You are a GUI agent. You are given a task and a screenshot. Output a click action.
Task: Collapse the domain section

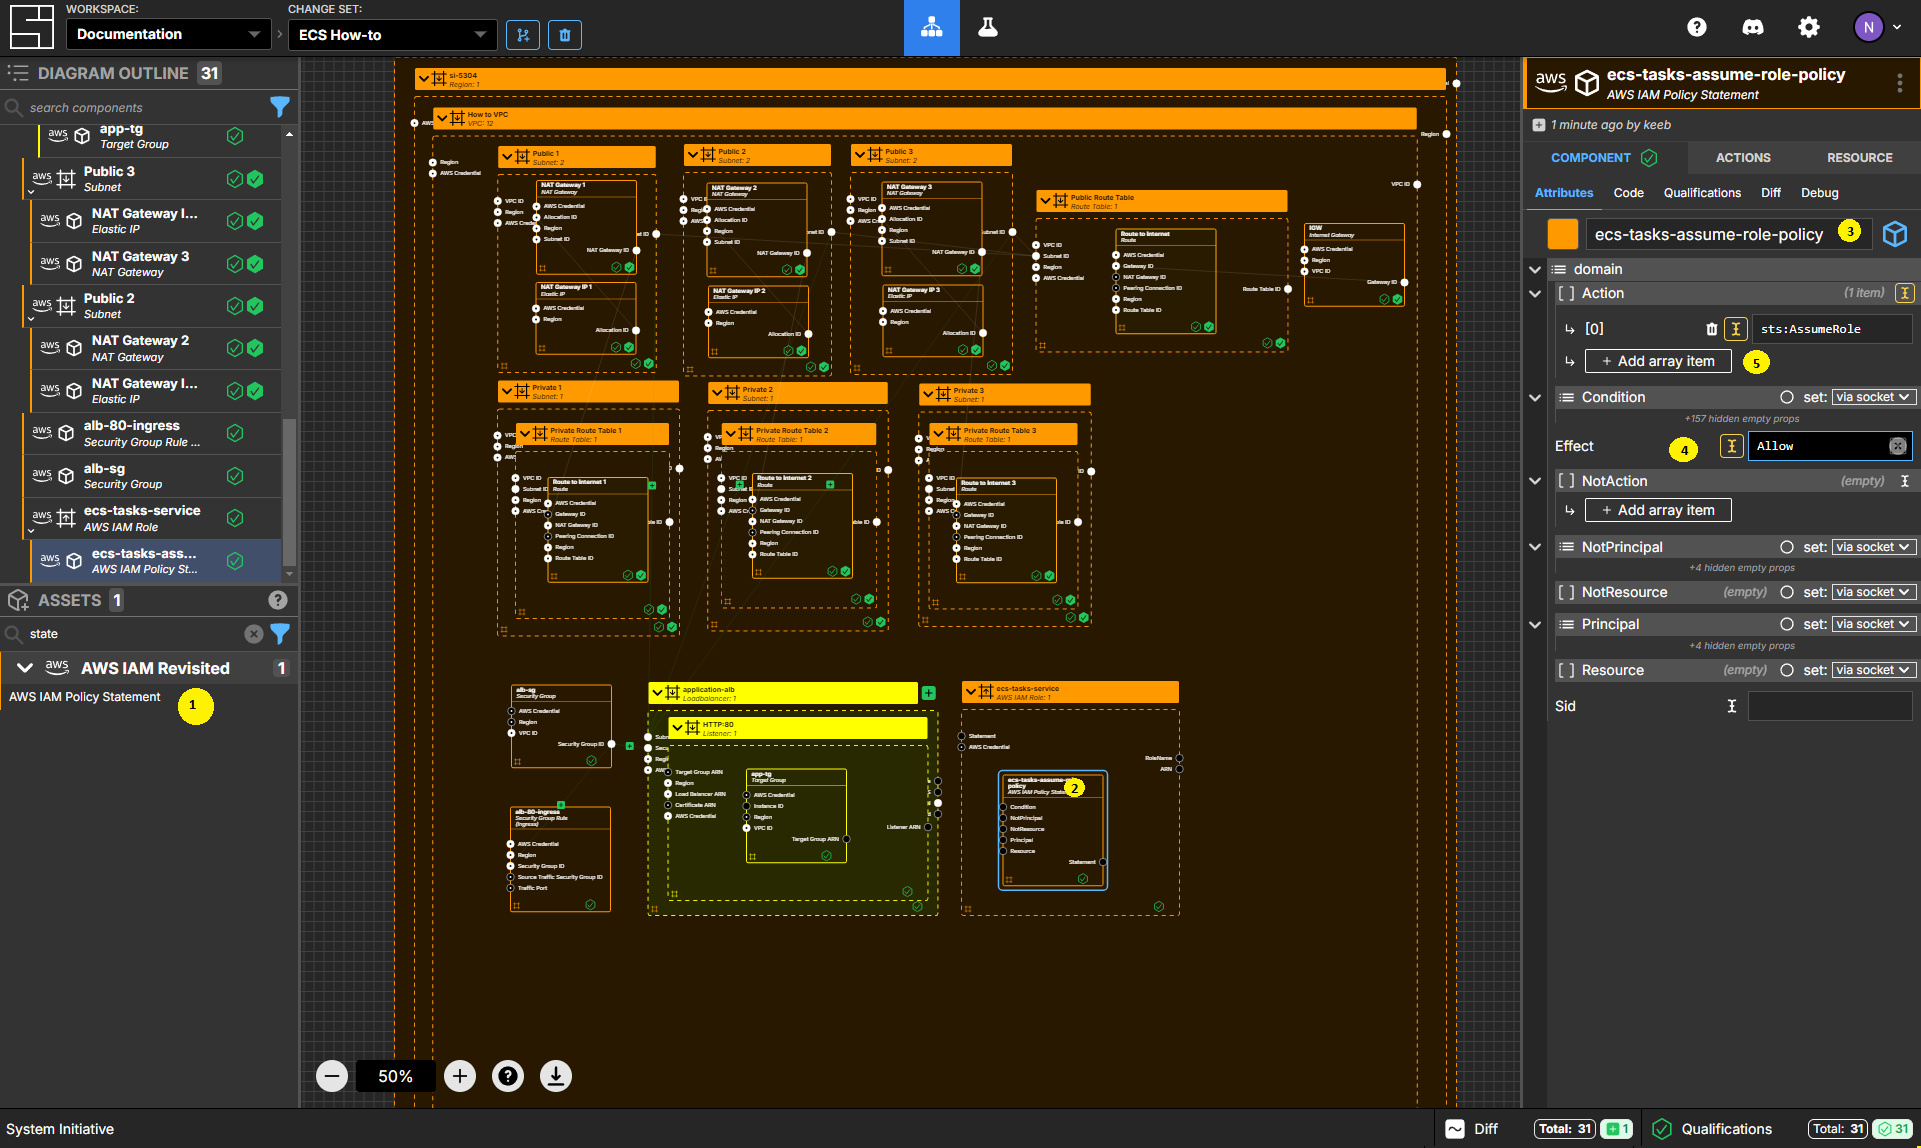(x=1535, y=269)
